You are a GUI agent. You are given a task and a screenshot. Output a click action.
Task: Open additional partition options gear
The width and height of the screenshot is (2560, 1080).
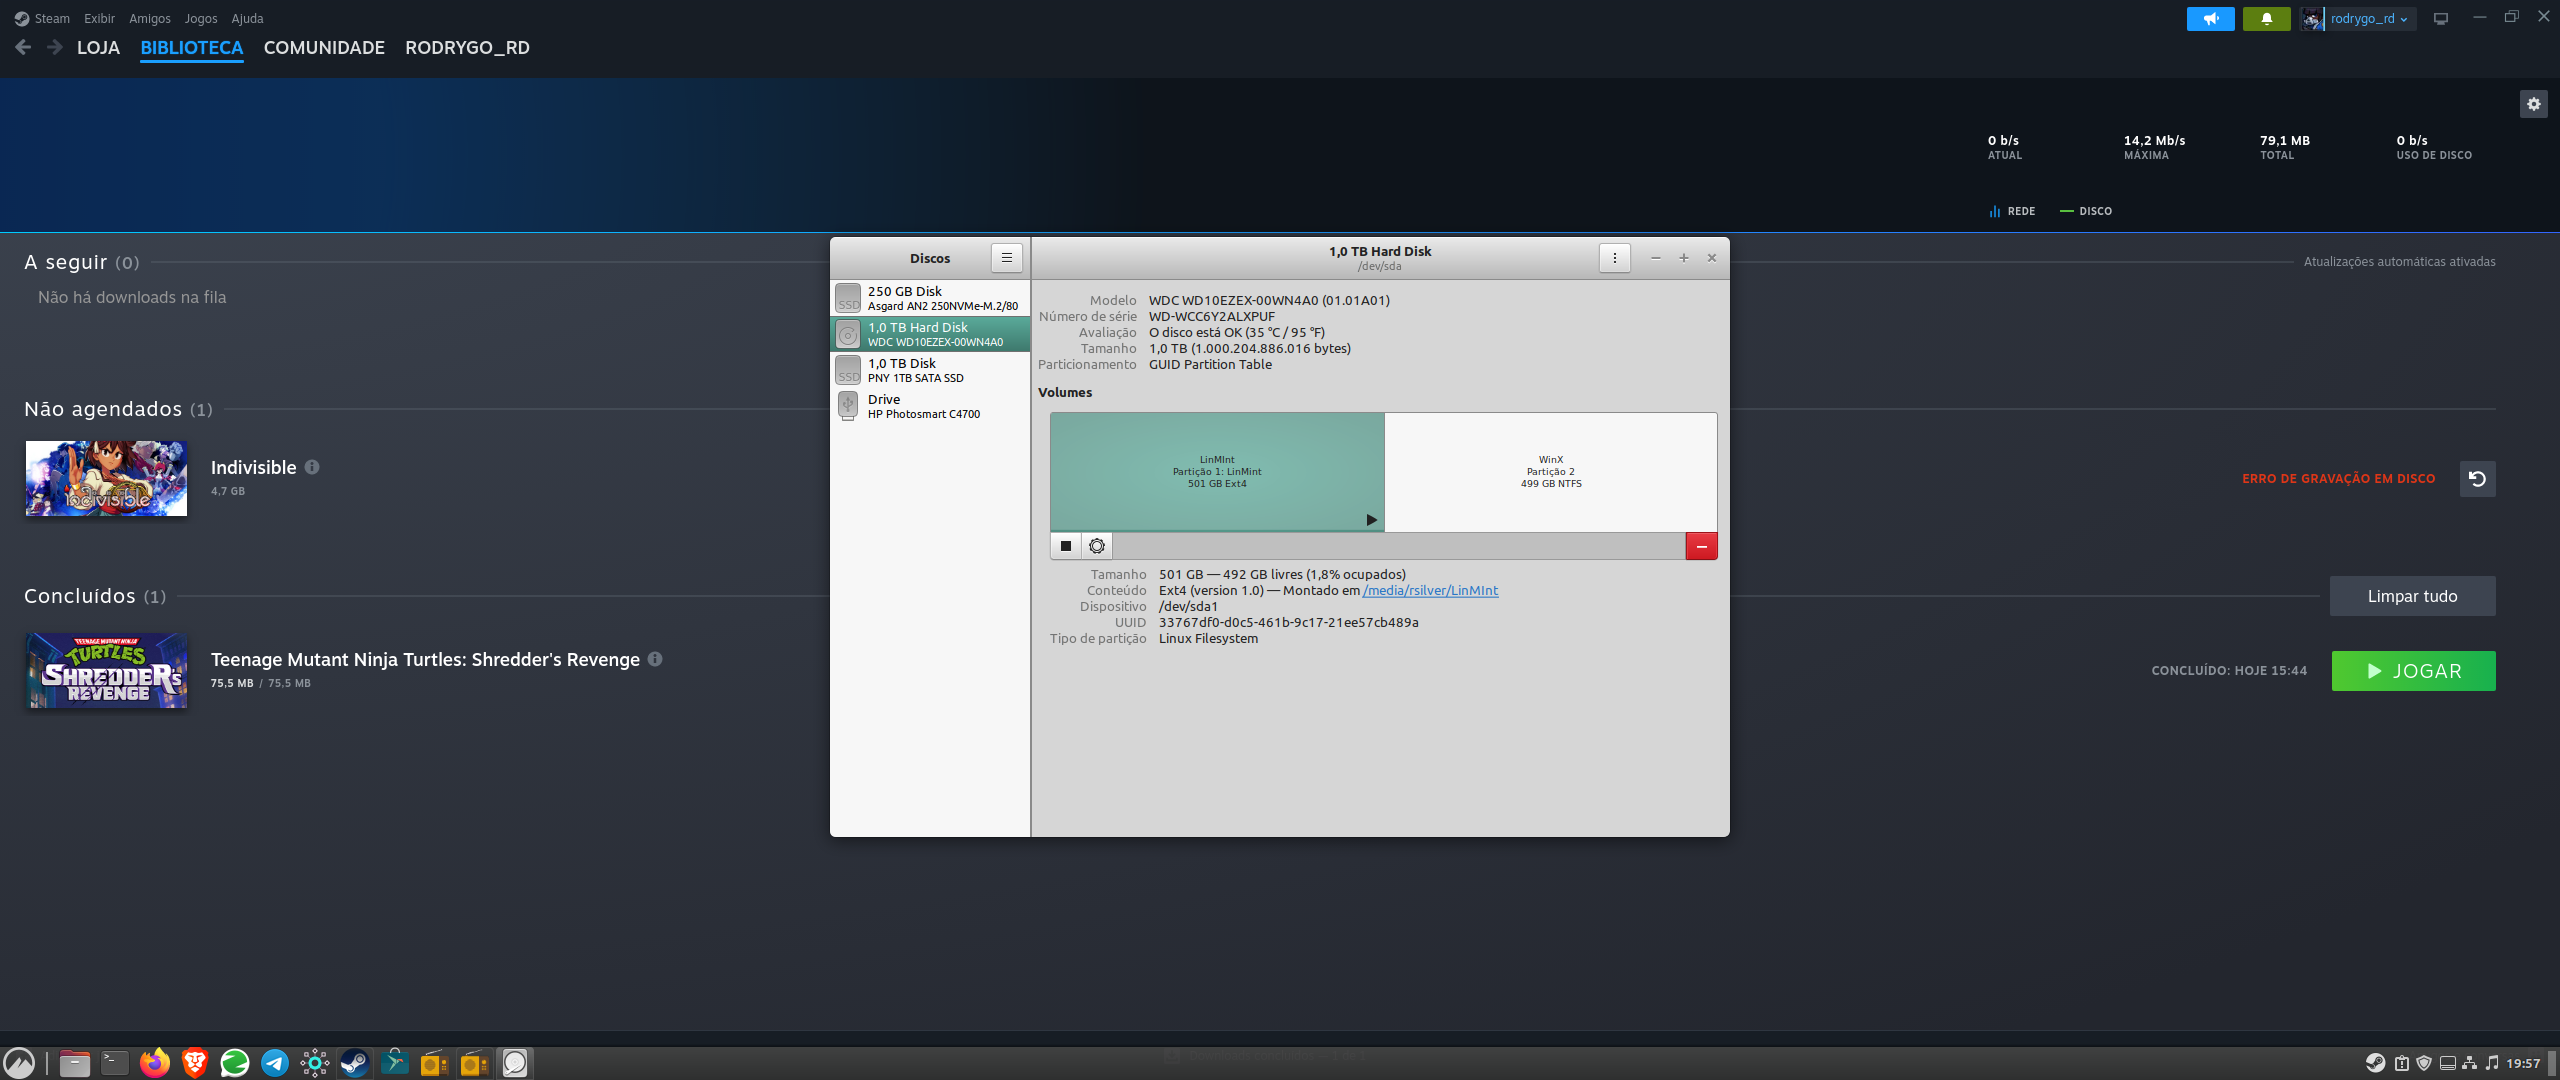(1097, 546)
